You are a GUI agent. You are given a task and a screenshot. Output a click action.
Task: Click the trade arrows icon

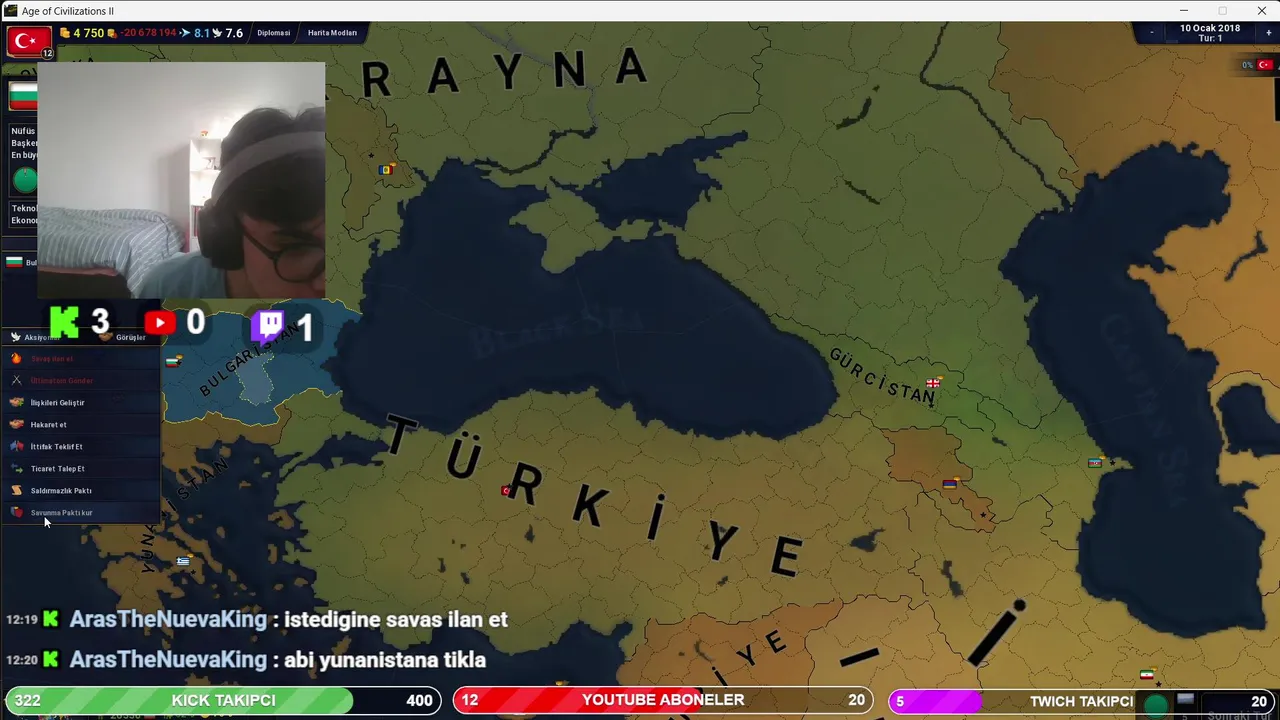pyautogui.click(x=16, y=468)
